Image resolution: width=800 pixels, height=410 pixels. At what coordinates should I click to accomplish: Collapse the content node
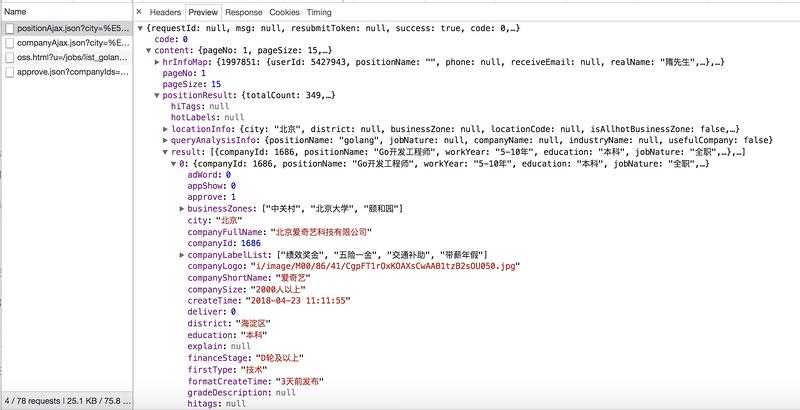tap(148, 50)
